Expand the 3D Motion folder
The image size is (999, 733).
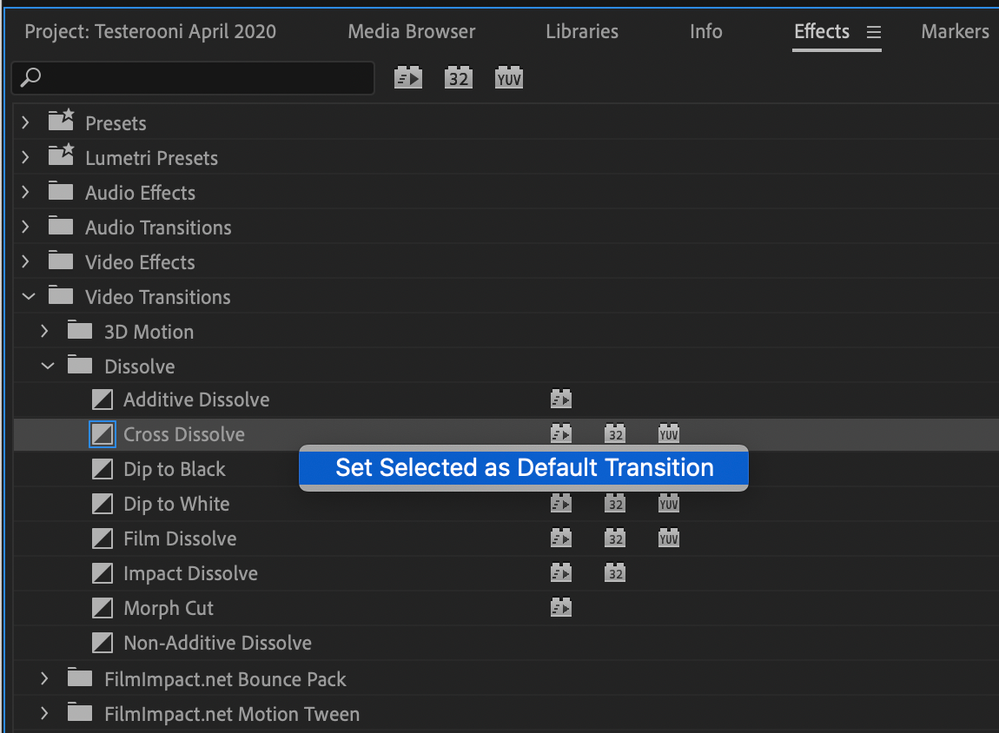coord(45,332)
